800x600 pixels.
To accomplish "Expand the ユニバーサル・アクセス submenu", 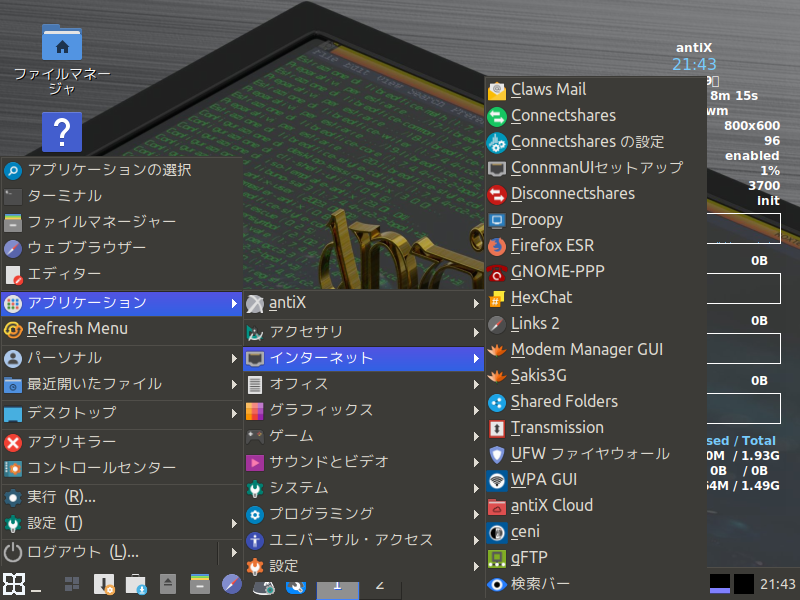I will [363, 540].
